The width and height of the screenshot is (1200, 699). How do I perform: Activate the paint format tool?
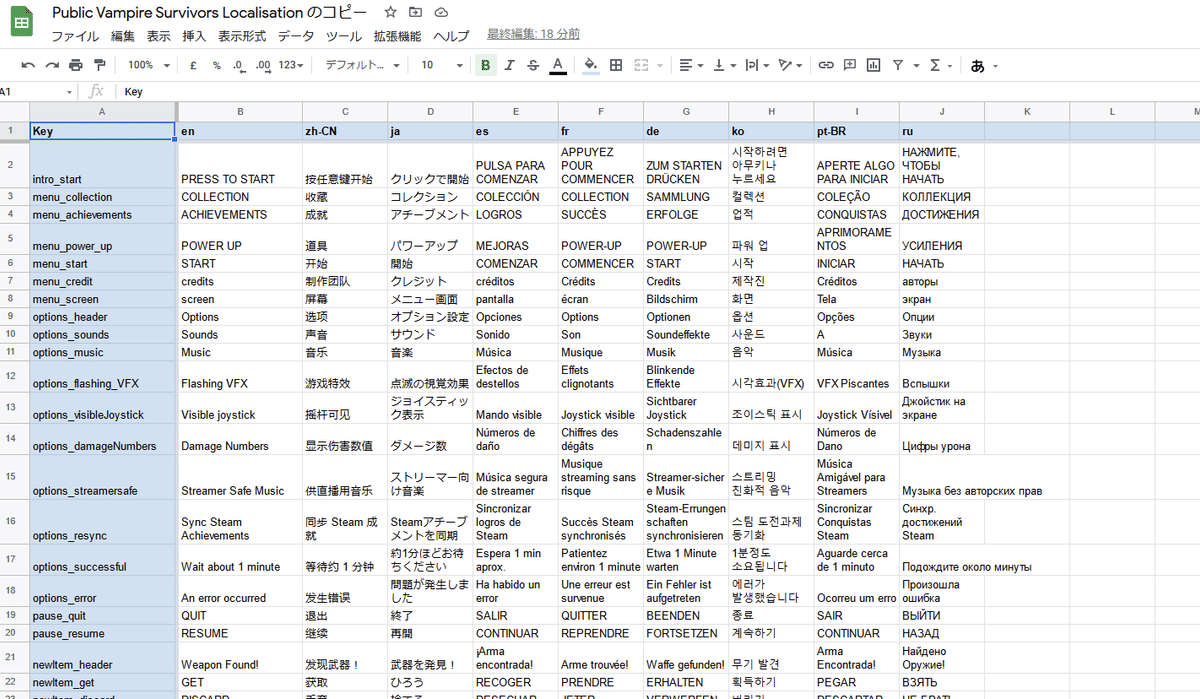pyautogui.click(x=99, y=65)
